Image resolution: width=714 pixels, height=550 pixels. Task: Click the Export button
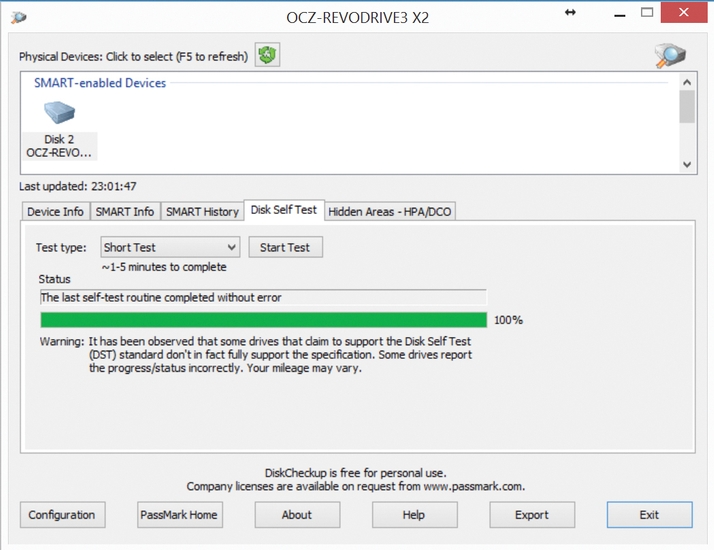(x=532, y=515)
